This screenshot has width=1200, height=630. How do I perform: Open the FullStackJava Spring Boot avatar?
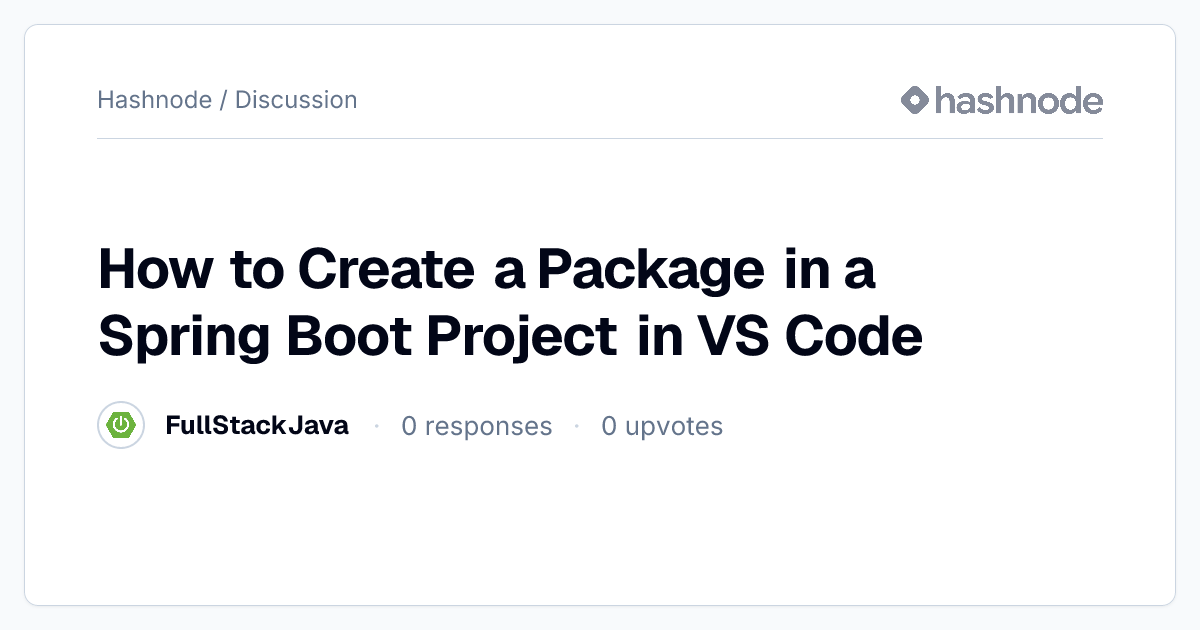pos(121,426)
